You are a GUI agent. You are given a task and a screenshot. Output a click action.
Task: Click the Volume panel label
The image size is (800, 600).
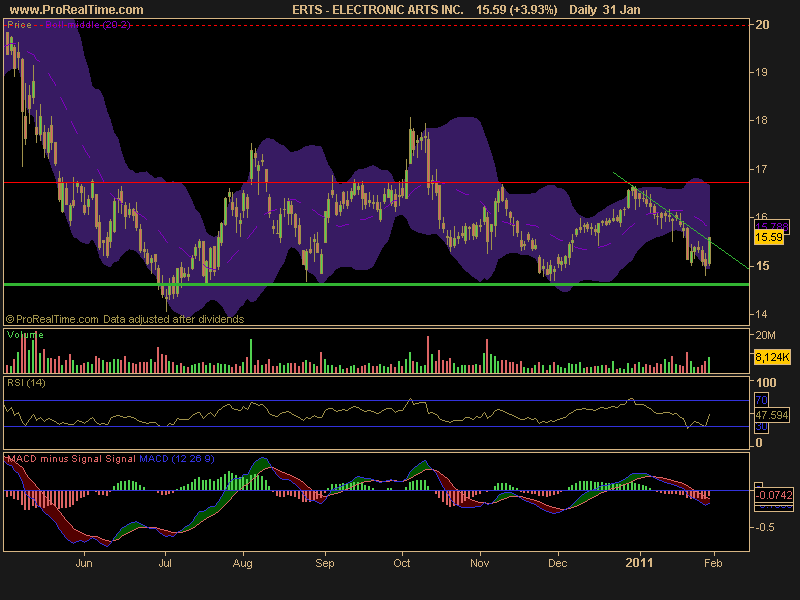[x=25, y=335]
